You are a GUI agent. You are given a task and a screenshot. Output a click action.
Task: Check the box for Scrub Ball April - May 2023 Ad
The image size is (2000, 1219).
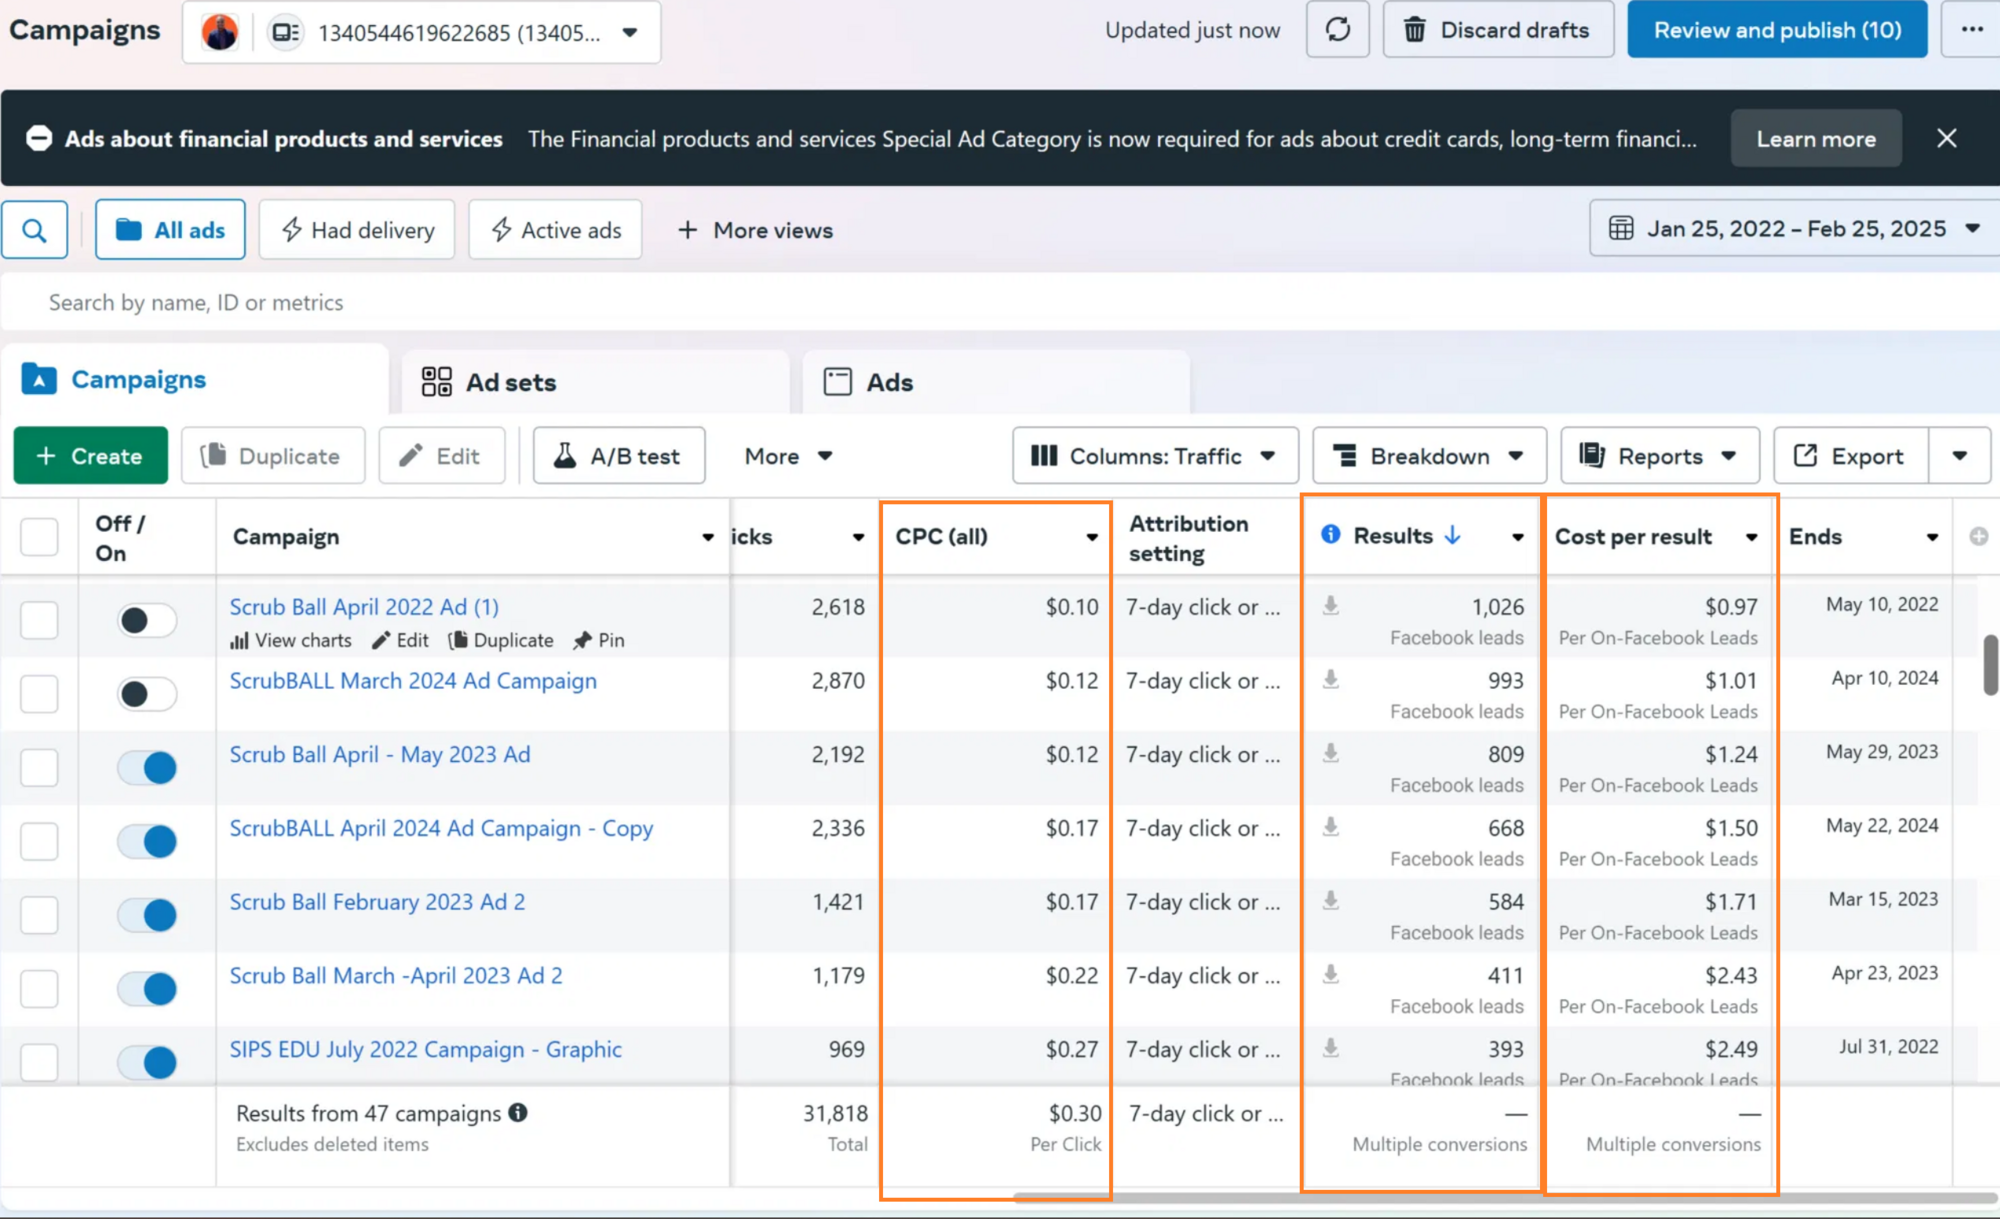[39, 767]
